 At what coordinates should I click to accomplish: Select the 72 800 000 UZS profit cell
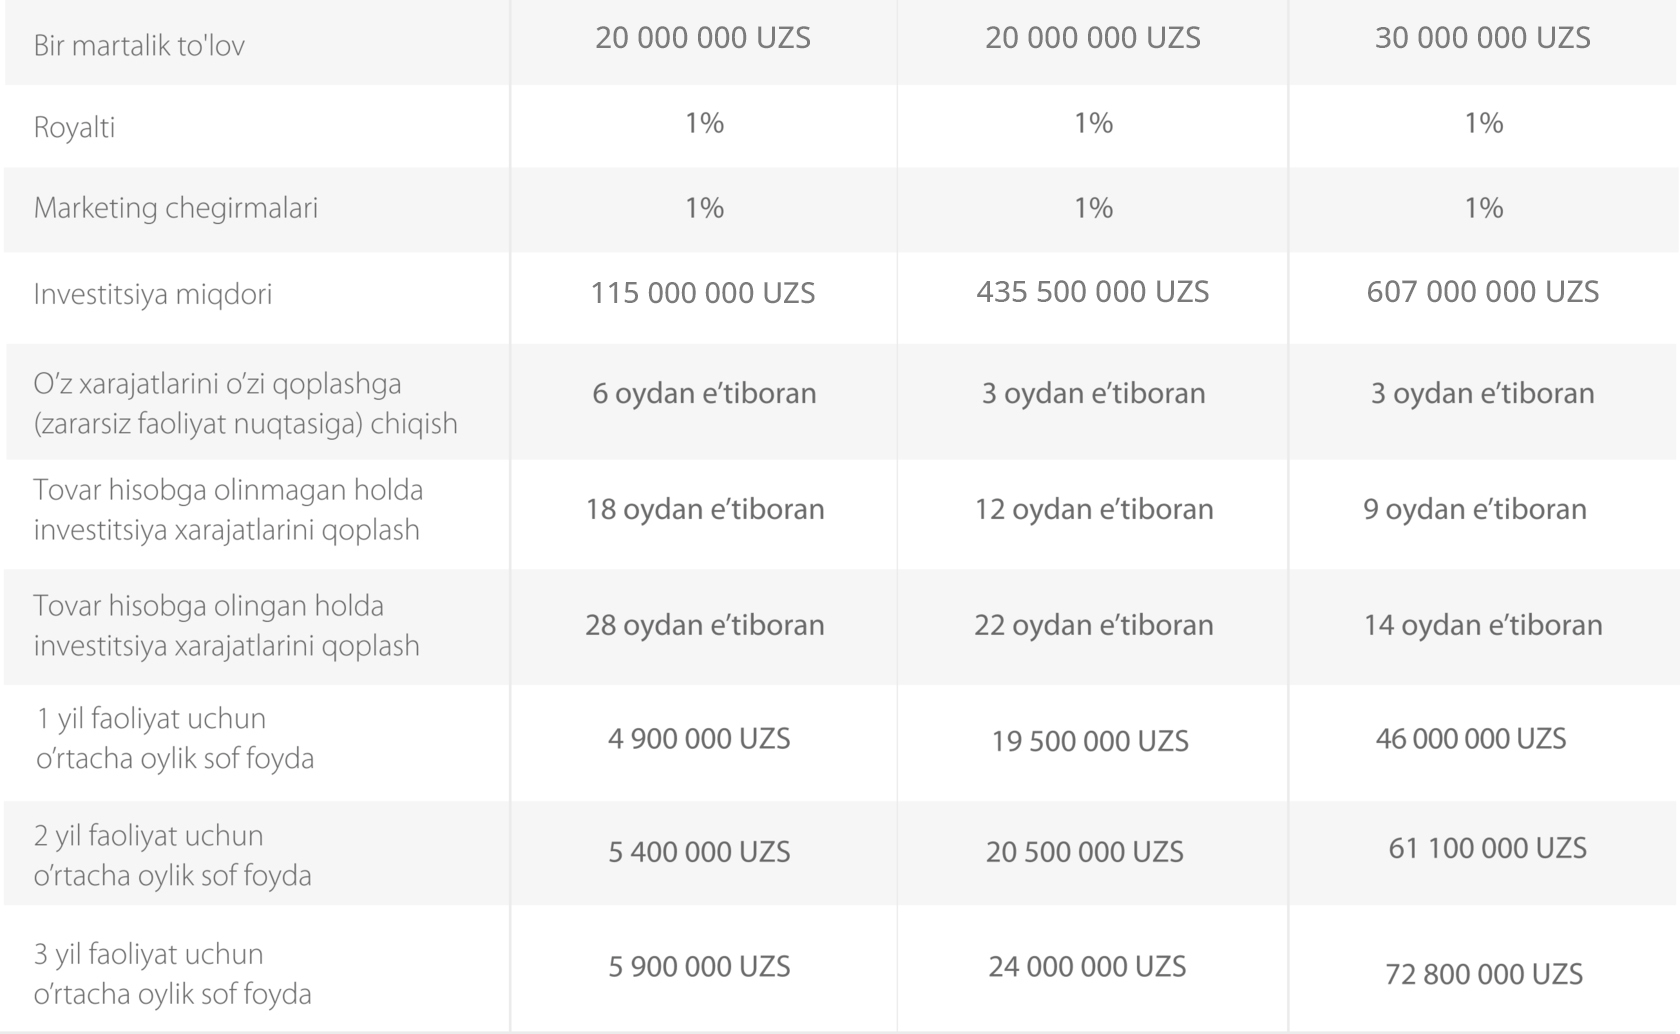1484,974
